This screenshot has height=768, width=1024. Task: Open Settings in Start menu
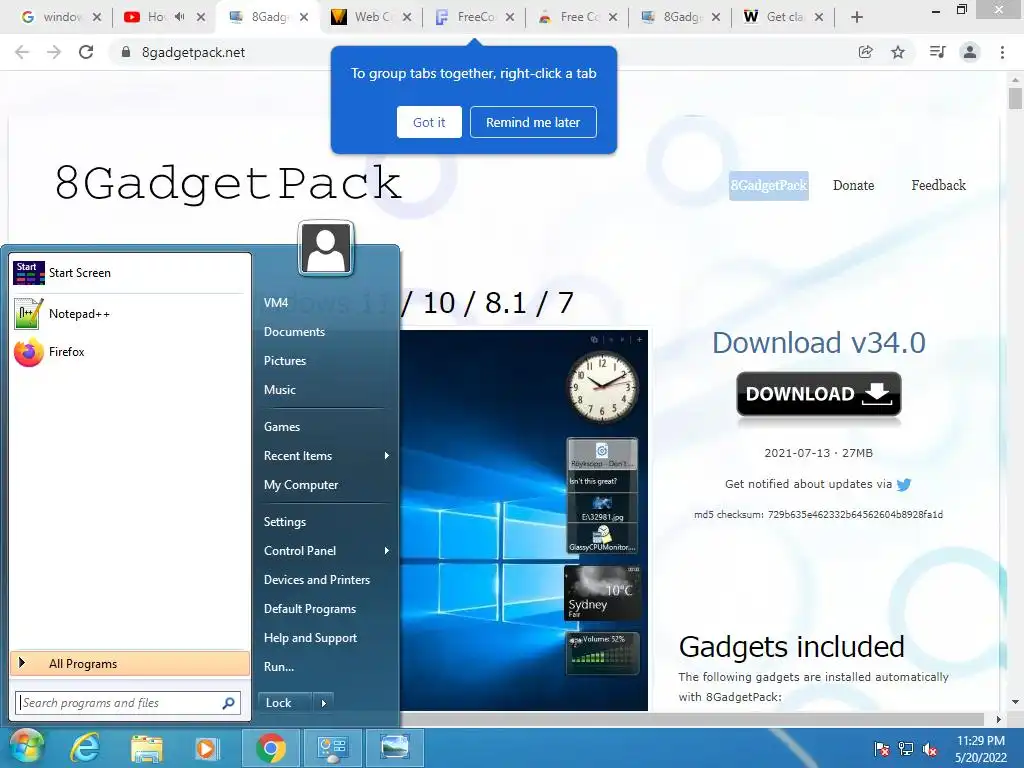coord(285,522)
